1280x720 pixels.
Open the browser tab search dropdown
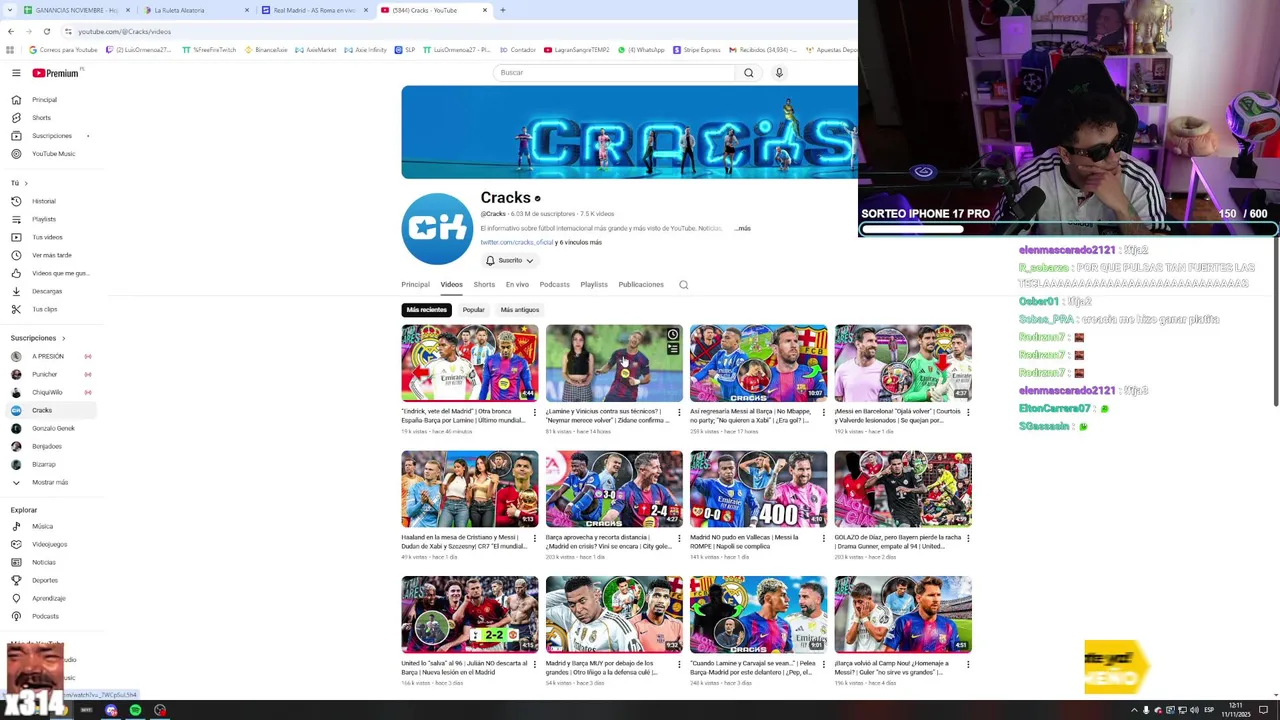pos(10,10)
